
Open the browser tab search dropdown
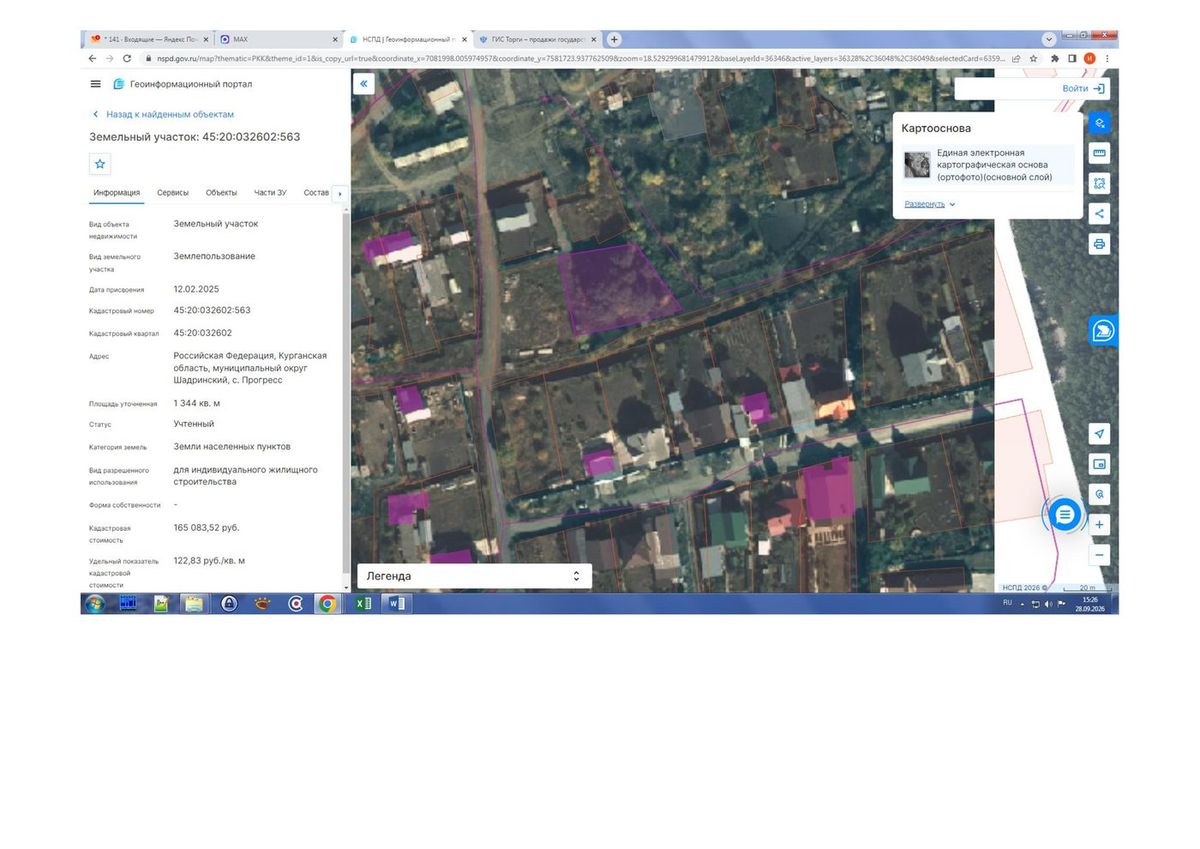pos(1049,39)
